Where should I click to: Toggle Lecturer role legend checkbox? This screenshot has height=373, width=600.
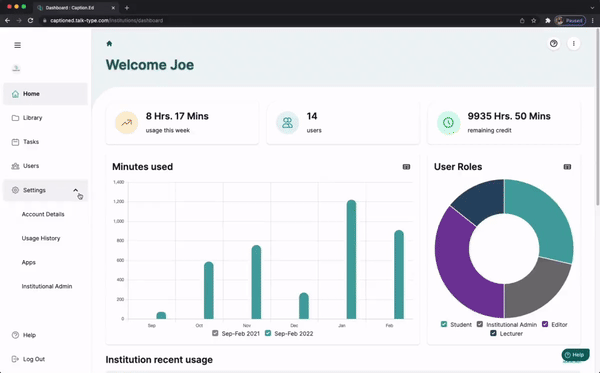(493, 333)
